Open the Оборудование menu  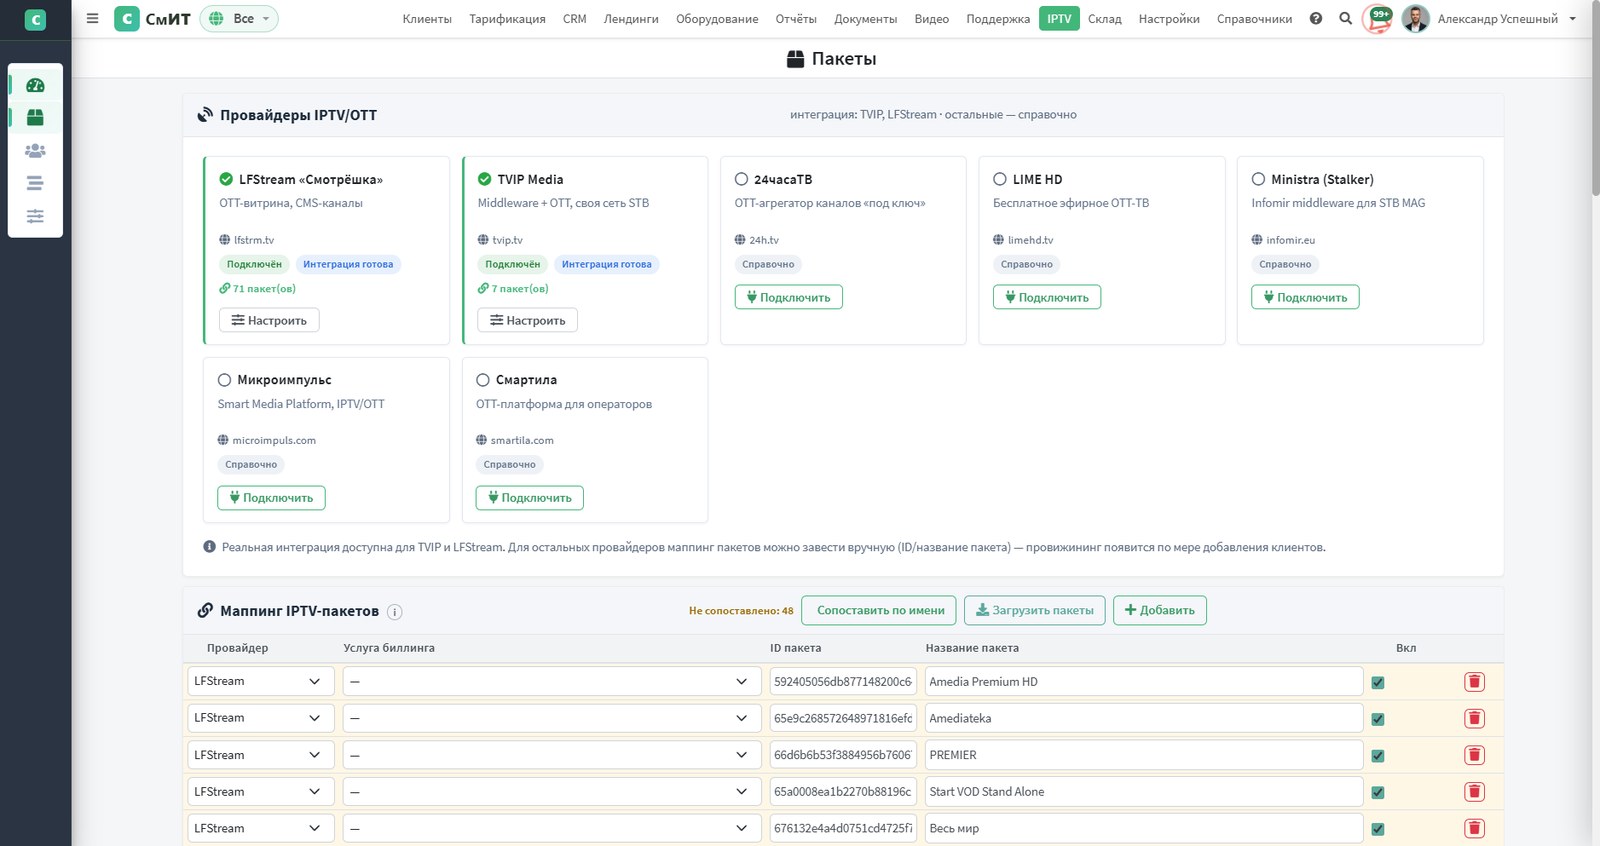(717, 19)
